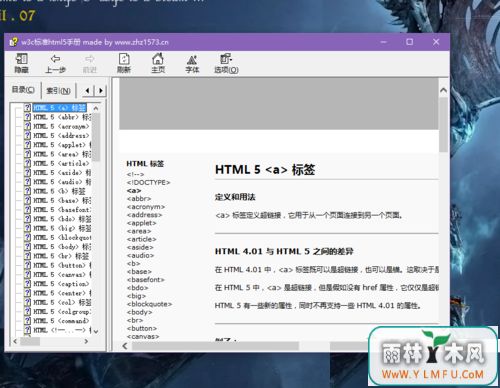Select tree item HTML 5 <acronym>
This screenshot has width=500, height=388.
point(61,126)
